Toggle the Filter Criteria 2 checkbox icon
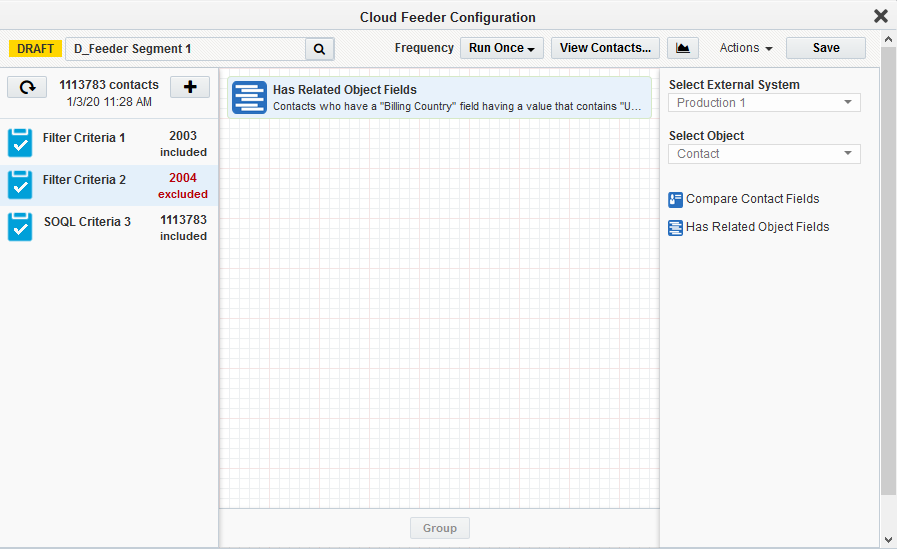The height and width of the screenshot is (549, 897). pyautogui.click(x=20, y=185)
